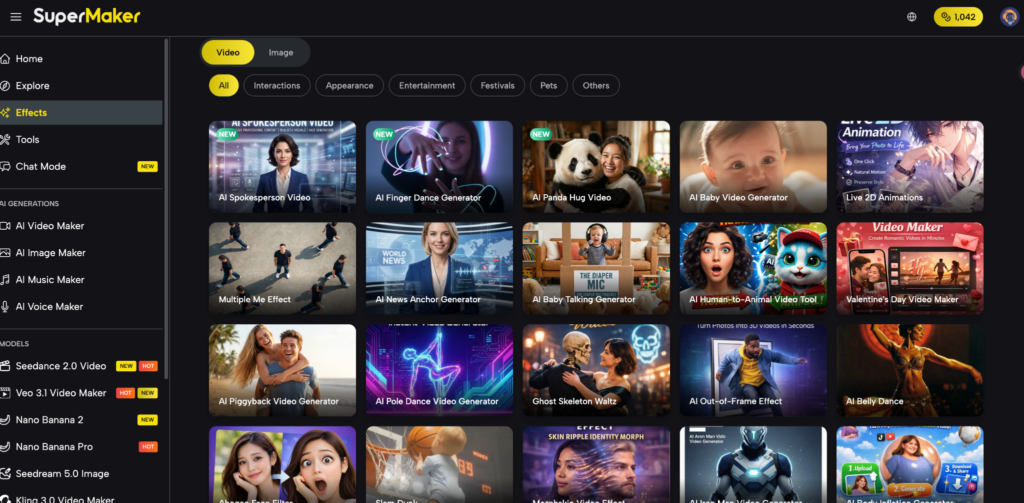
Task: Open AI Voice Maker in sidebar
Action: (49, 307)
